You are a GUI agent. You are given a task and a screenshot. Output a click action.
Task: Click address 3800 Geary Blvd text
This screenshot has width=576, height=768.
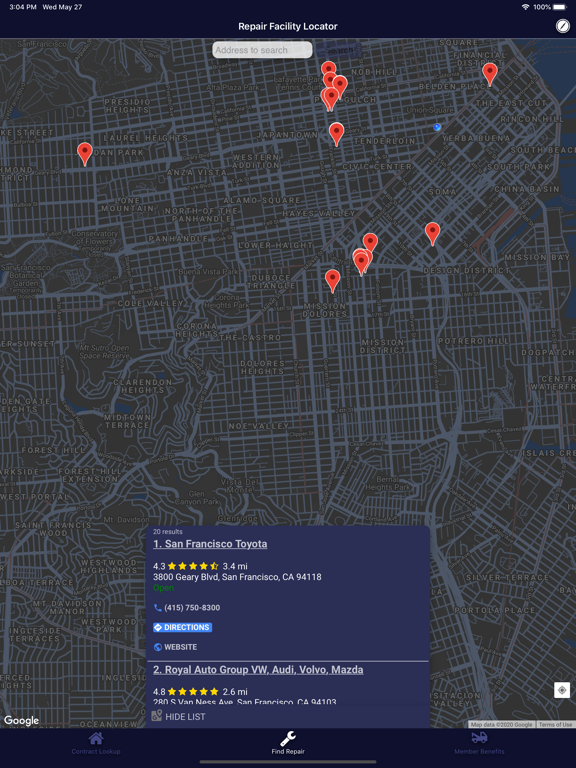(x=237, y=577)
